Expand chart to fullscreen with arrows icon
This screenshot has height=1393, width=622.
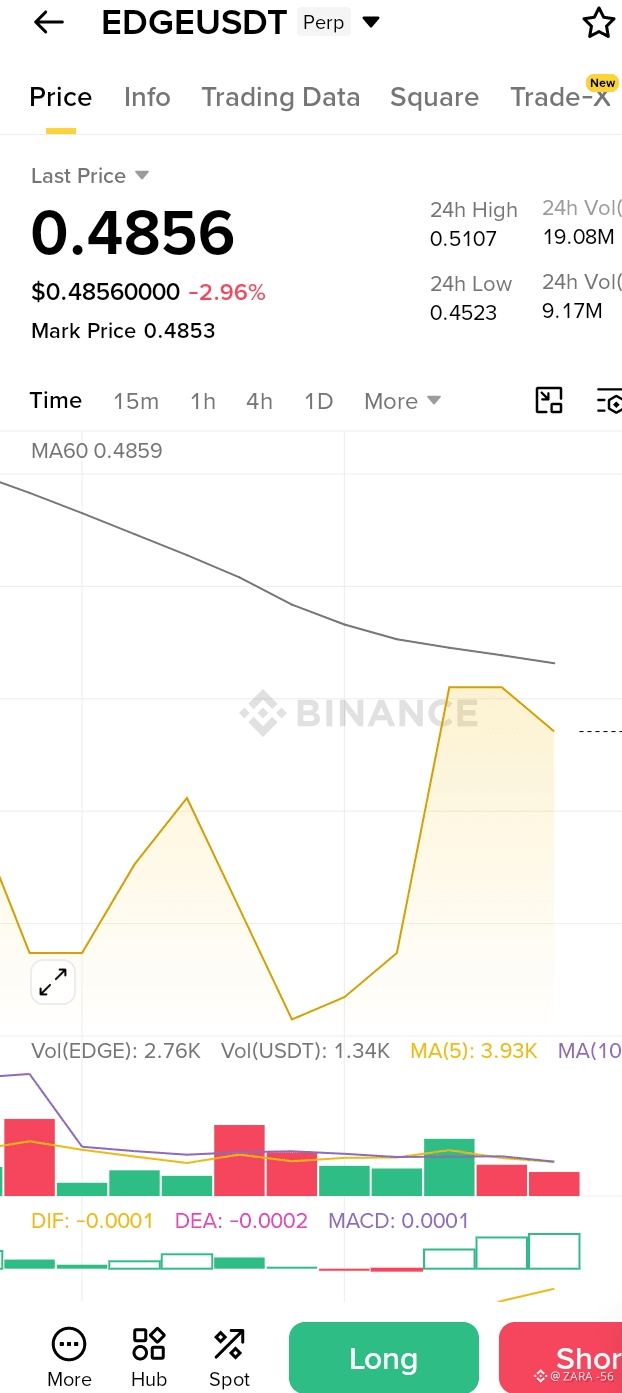53,982
